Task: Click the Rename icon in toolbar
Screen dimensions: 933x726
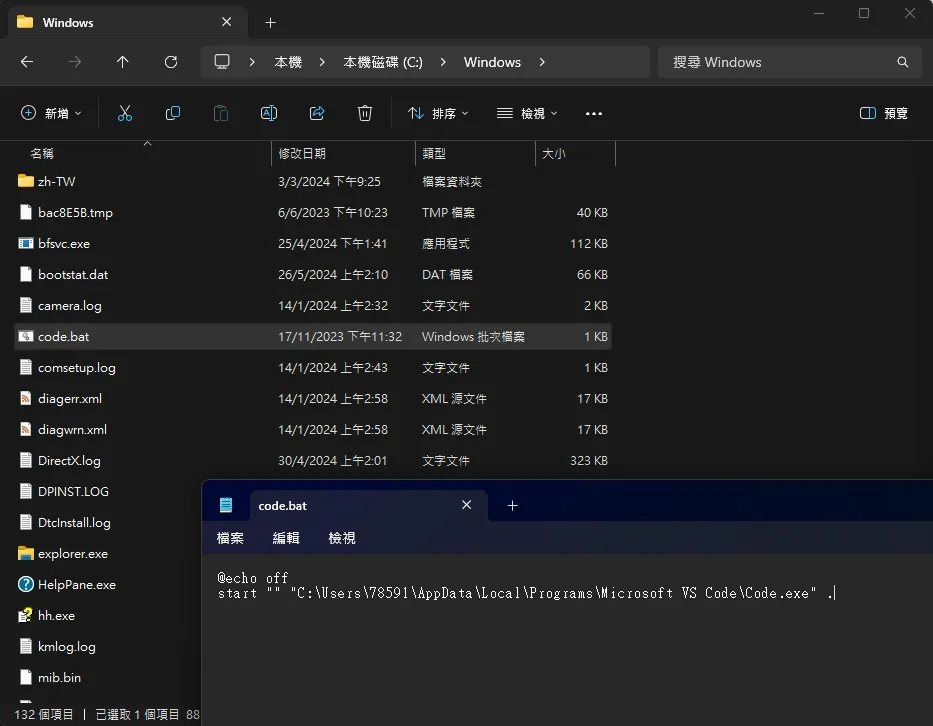Action: pos(269,114)
